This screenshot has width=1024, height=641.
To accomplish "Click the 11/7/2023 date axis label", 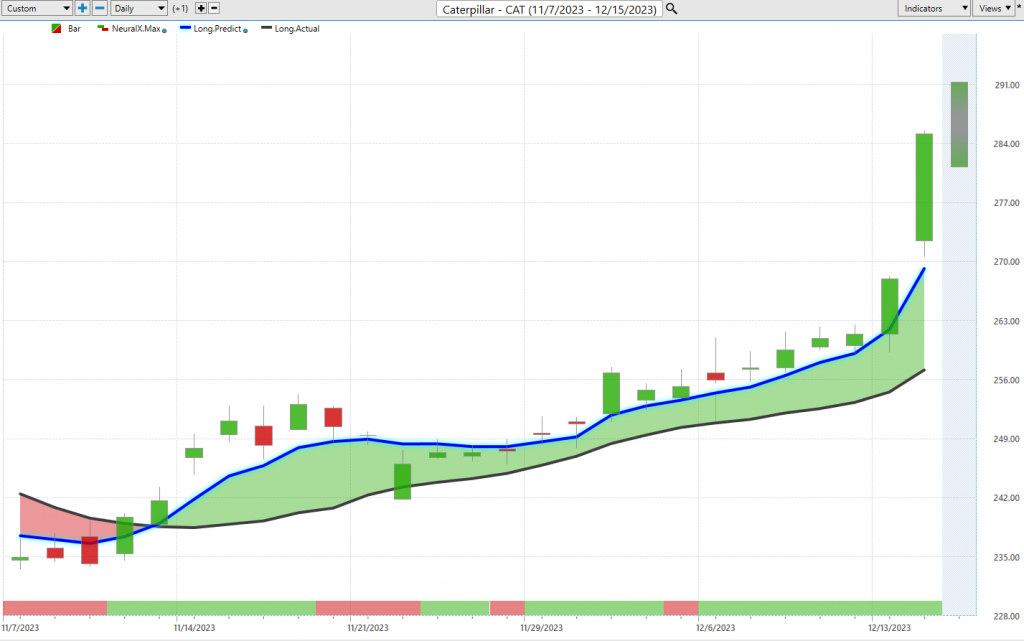I will [20, 628].
